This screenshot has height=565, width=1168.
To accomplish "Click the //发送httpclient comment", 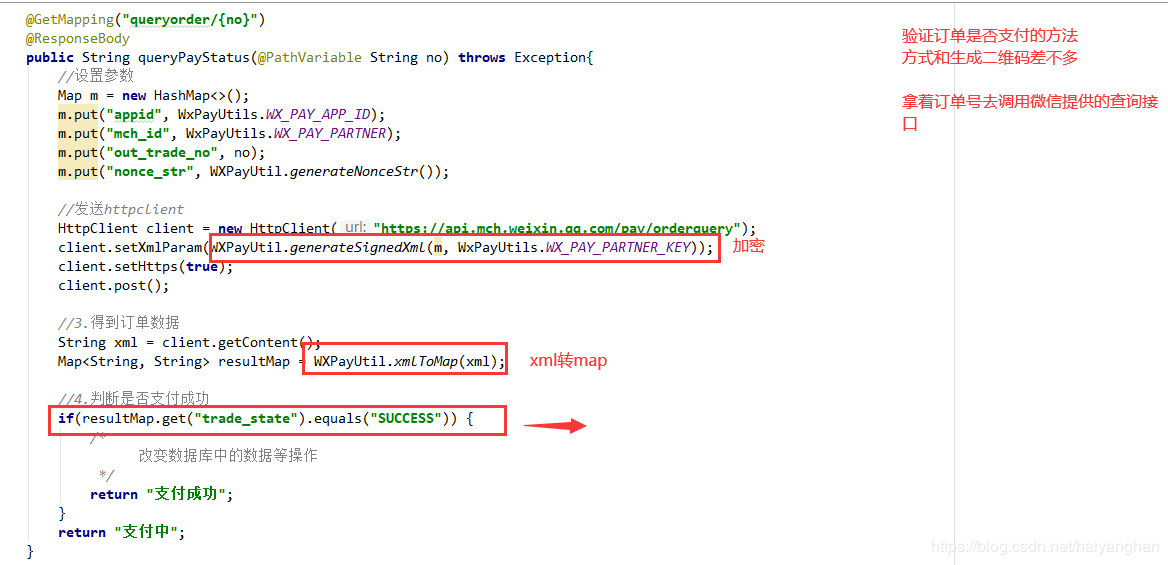I will (x=121, y=209).
